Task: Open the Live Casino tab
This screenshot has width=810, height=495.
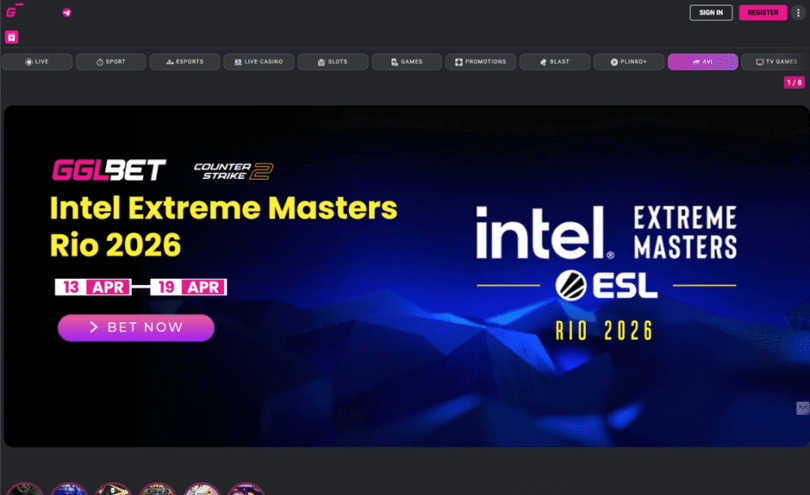Action: tap(259, 62)
